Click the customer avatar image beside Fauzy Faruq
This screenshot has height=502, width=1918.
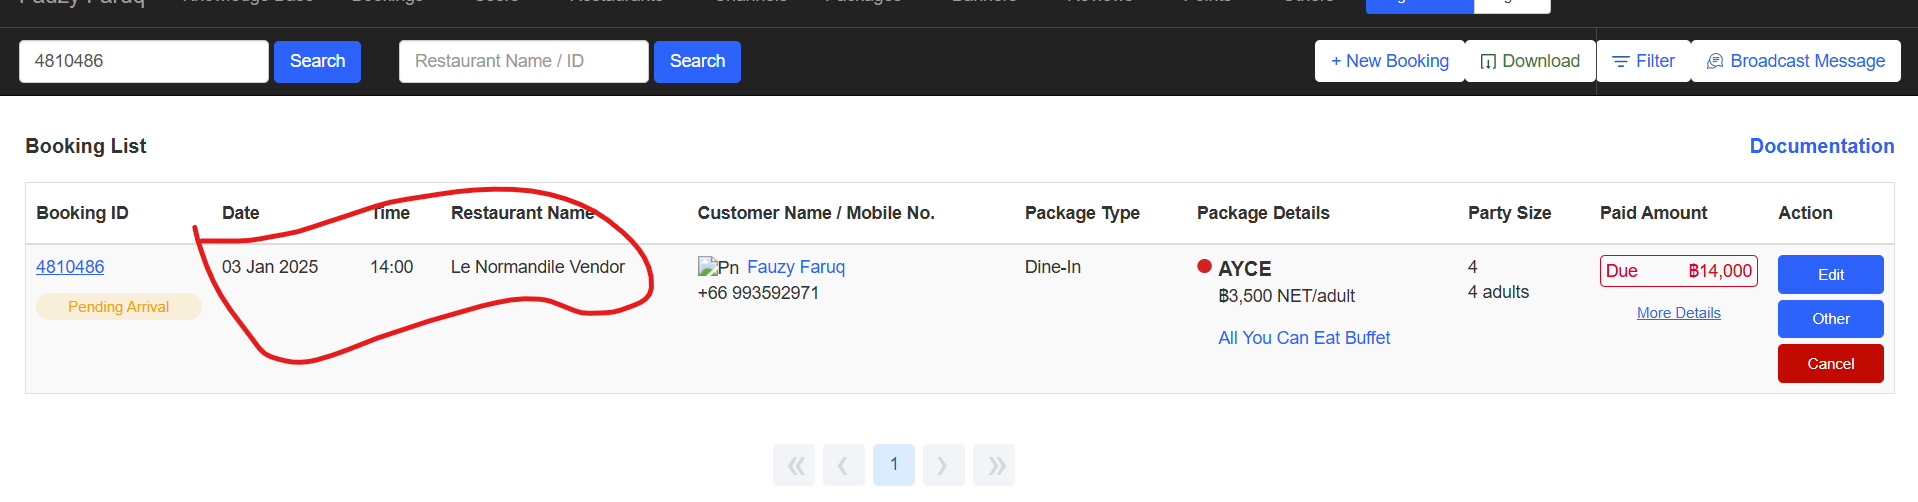click(x=717, y=267)
